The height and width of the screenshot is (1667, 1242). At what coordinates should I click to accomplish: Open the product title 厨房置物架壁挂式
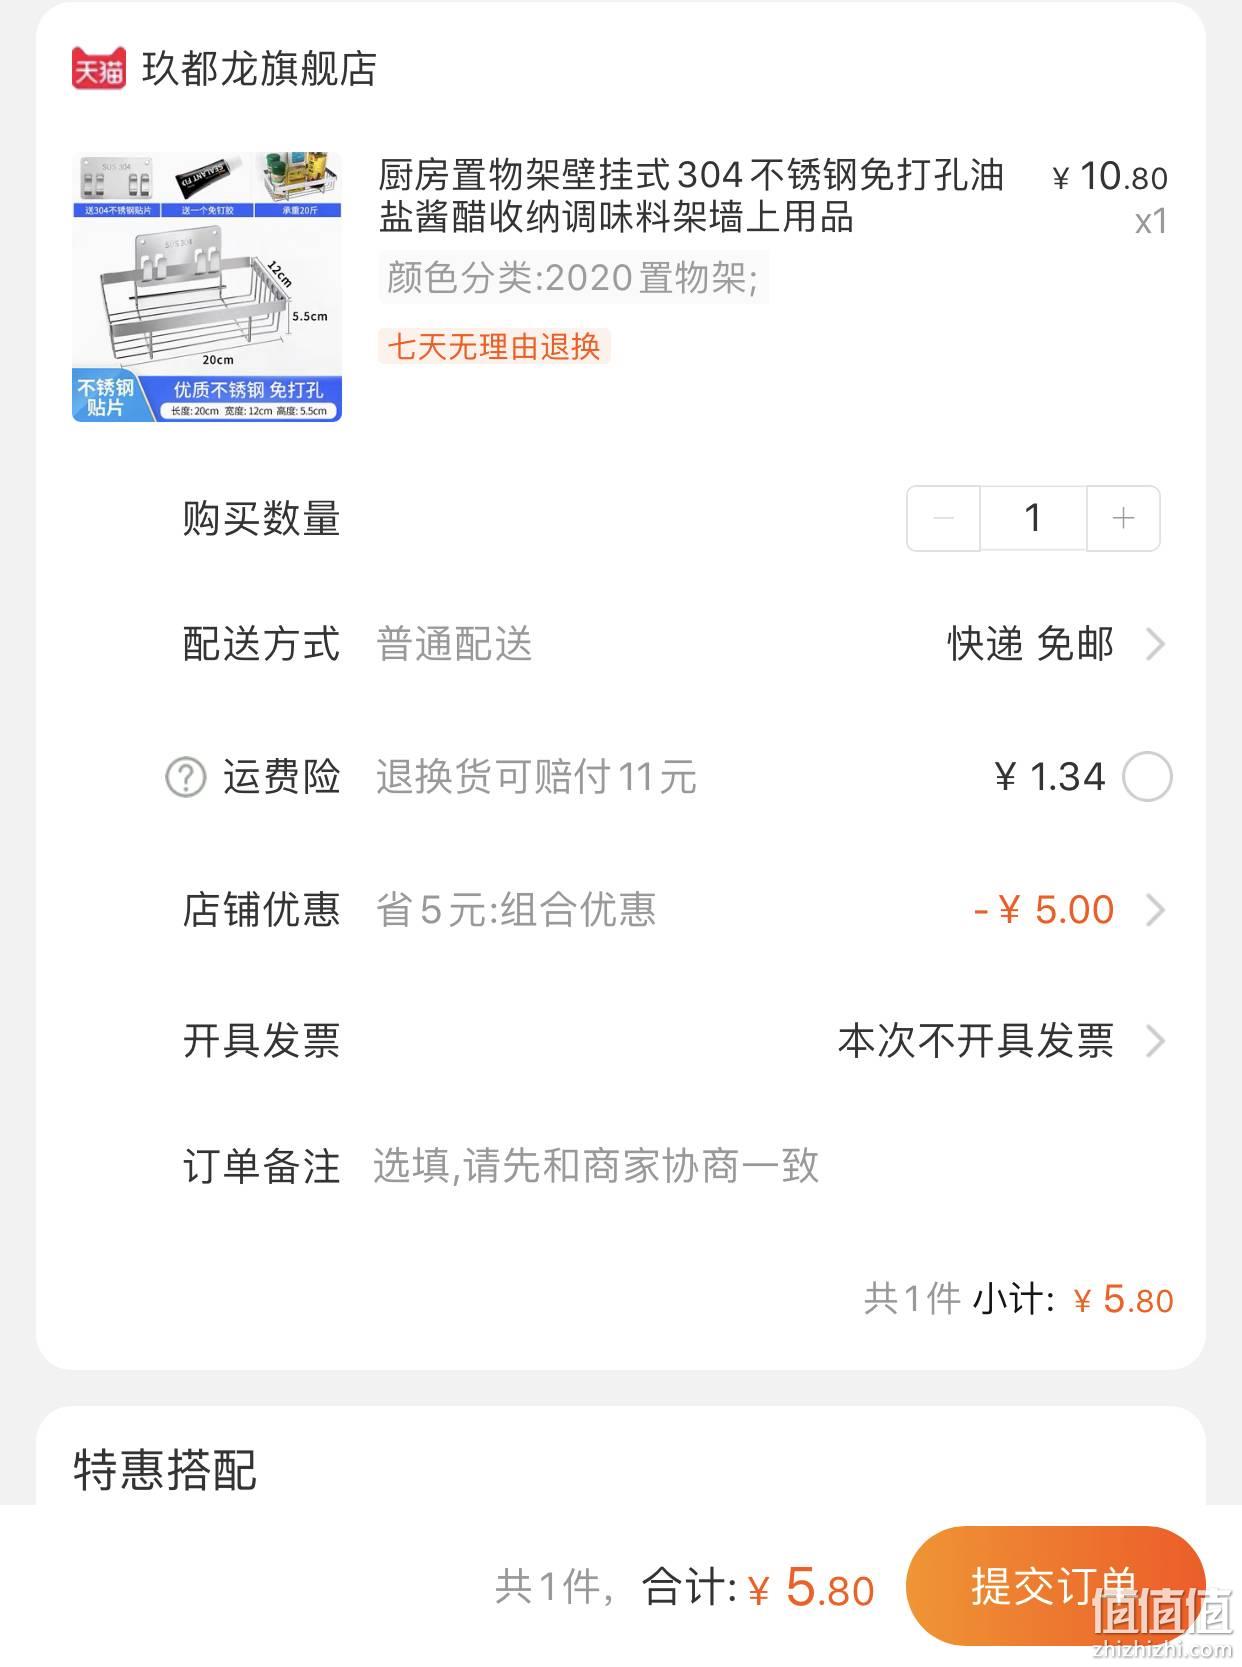click(691, 196)
